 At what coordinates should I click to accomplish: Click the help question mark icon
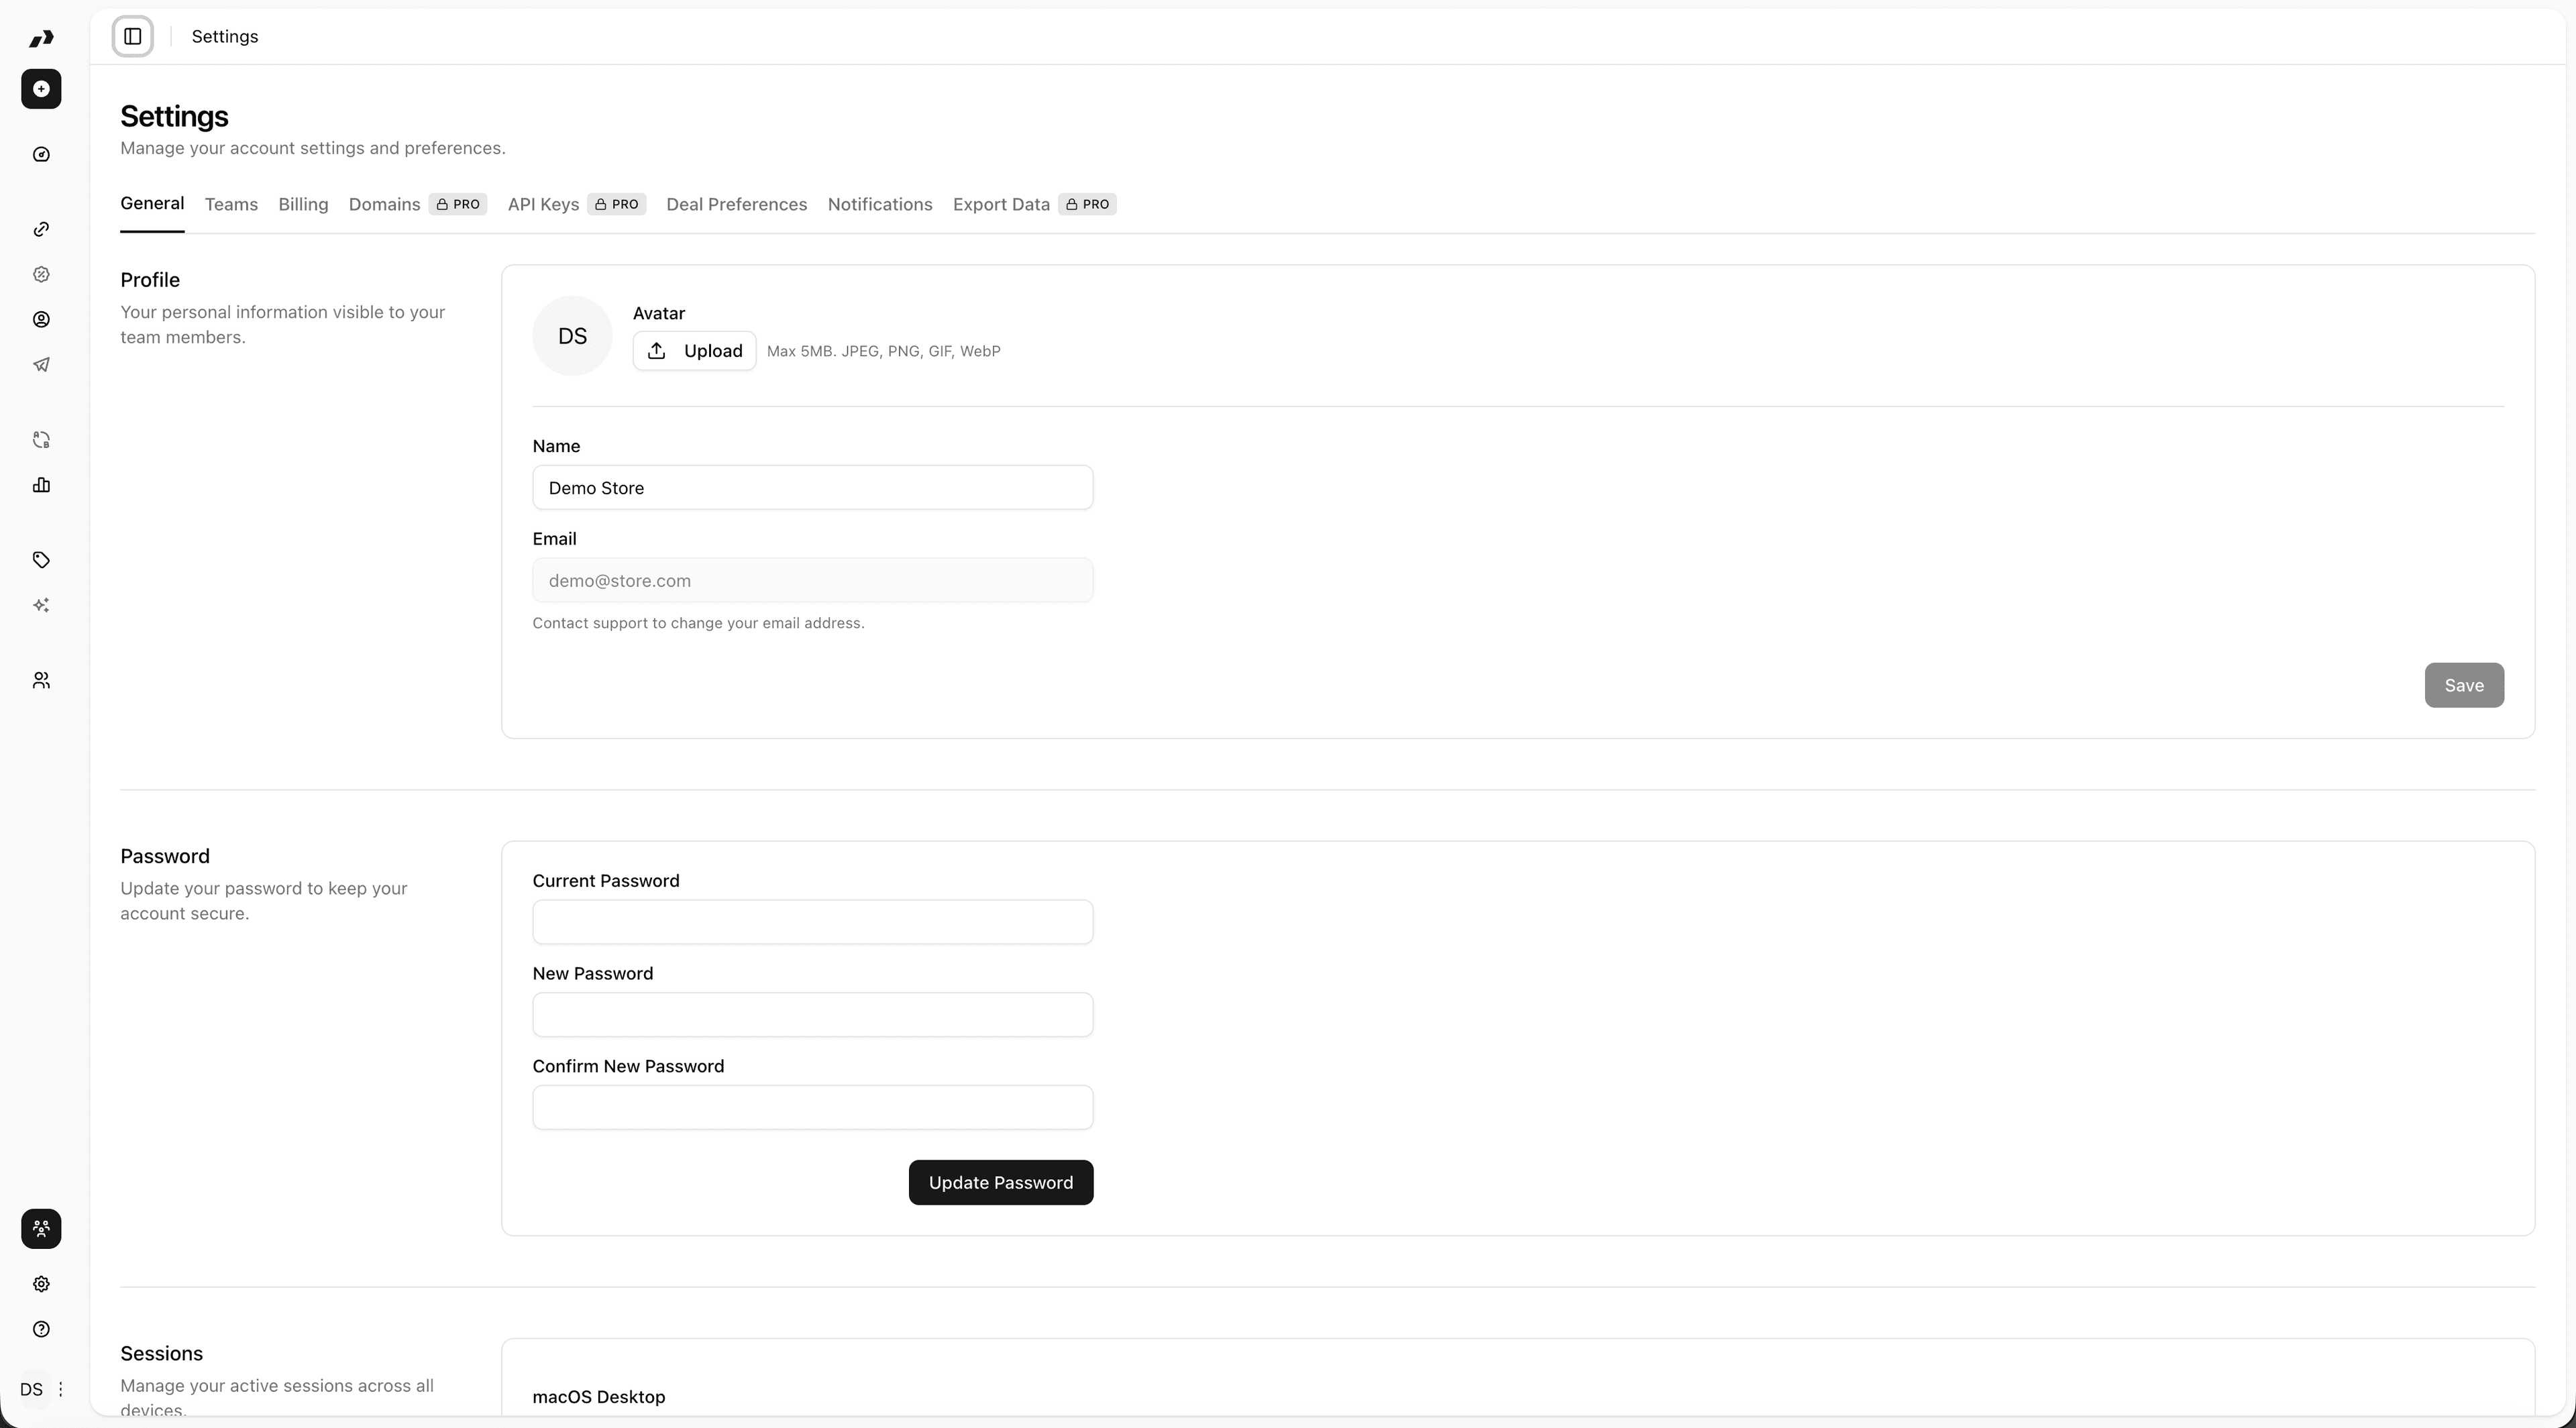pyautogui.click(x=41, y=1329)
